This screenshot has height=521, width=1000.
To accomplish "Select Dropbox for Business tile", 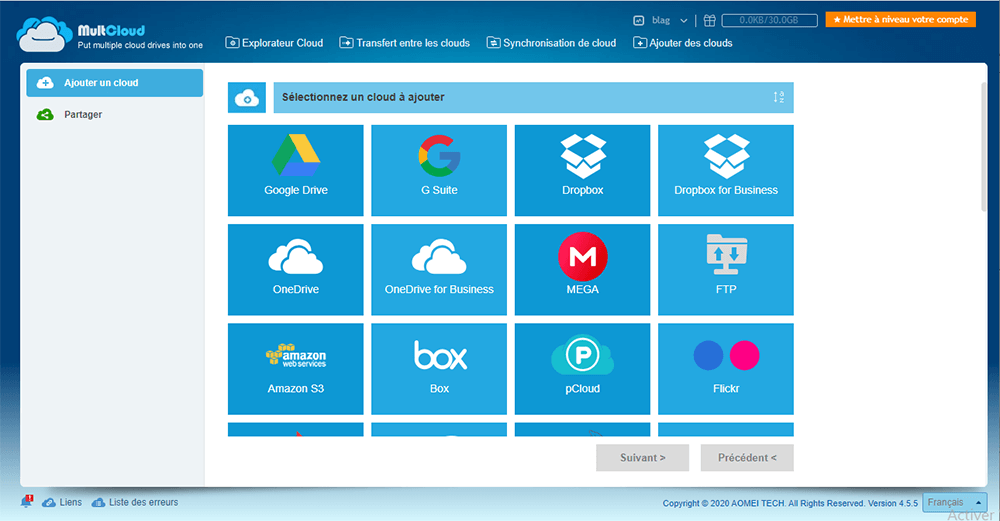I will 726,170.
